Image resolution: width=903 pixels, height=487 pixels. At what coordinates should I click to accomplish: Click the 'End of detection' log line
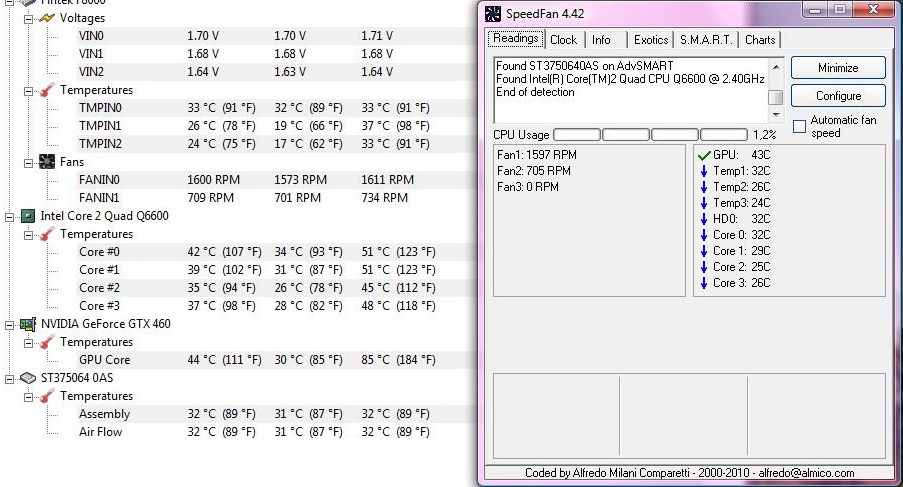click(535, 92)
